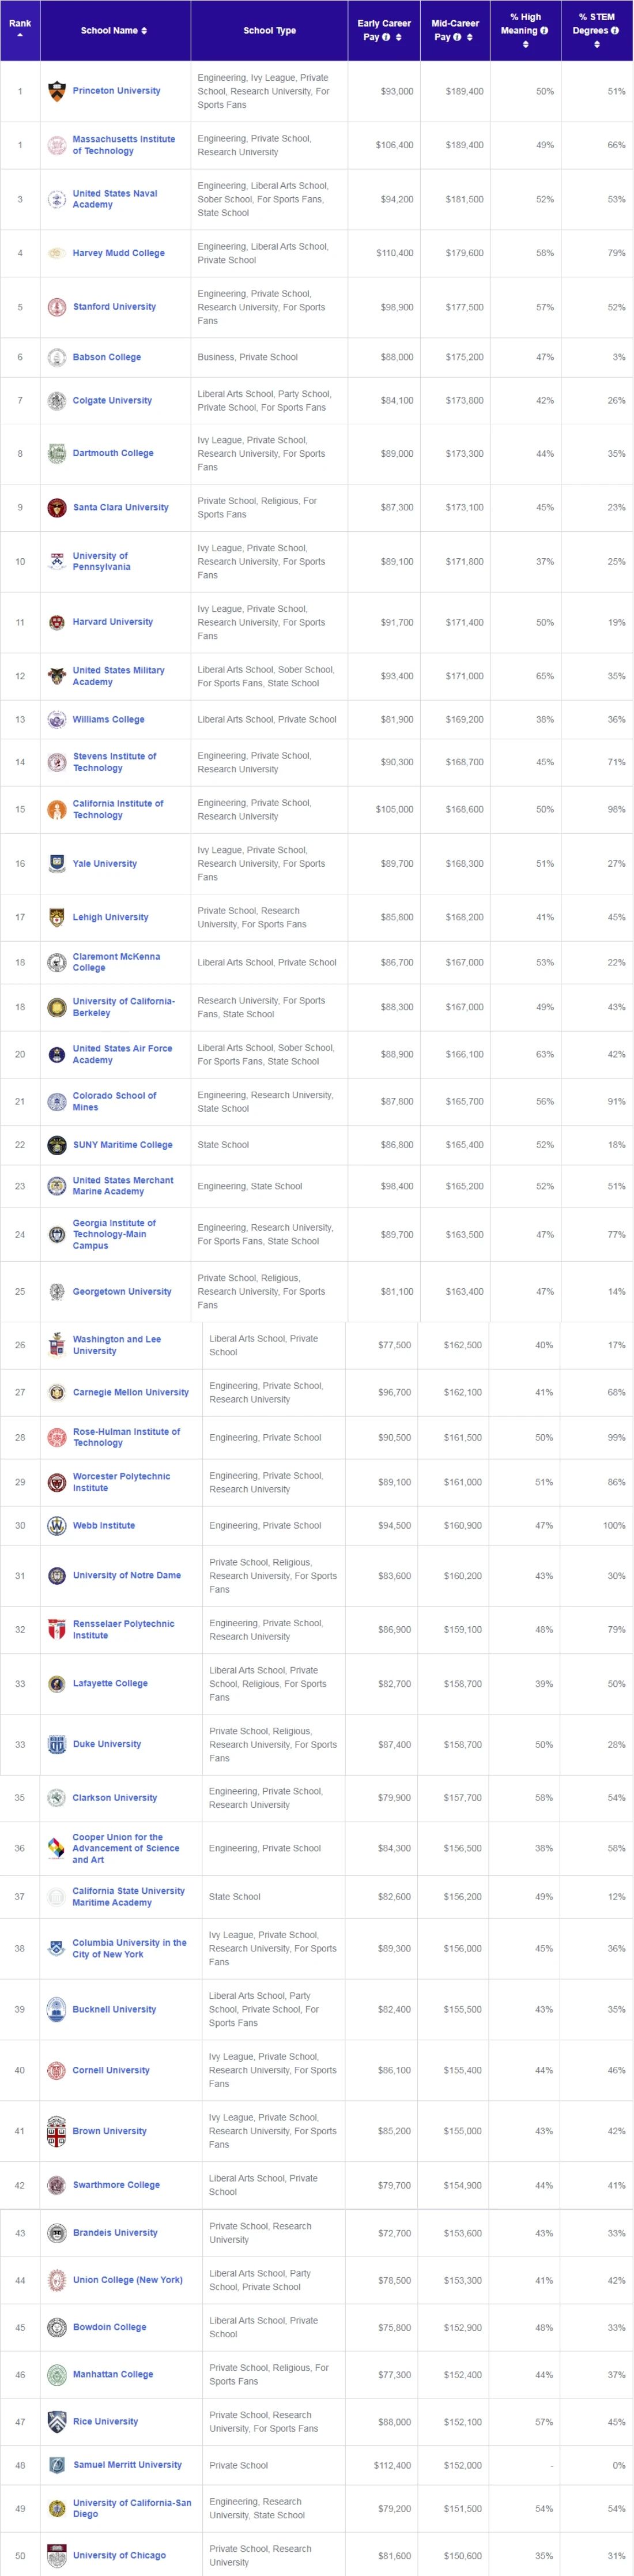Open the Massachusetts Institute of Technology link
This screenshot has height=2576, width=634.
(124, 145)
